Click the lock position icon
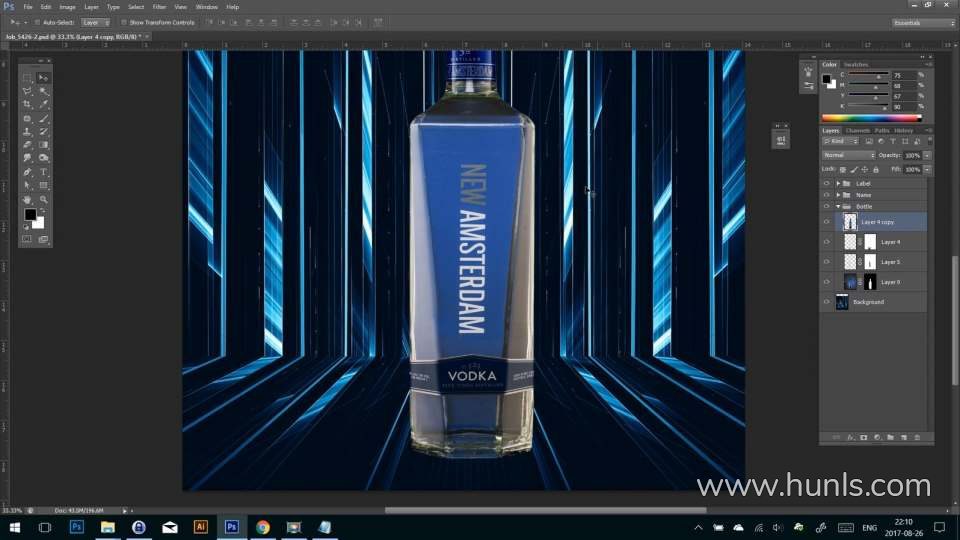The width and height of the screenshot is (960, 540). [864, 170]
